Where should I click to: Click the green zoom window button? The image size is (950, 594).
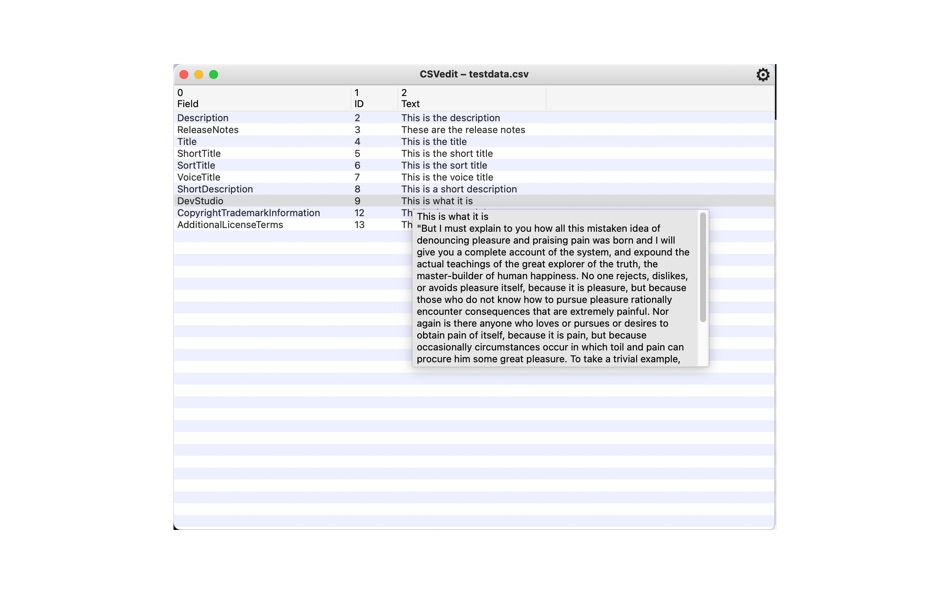pos(213,75)
